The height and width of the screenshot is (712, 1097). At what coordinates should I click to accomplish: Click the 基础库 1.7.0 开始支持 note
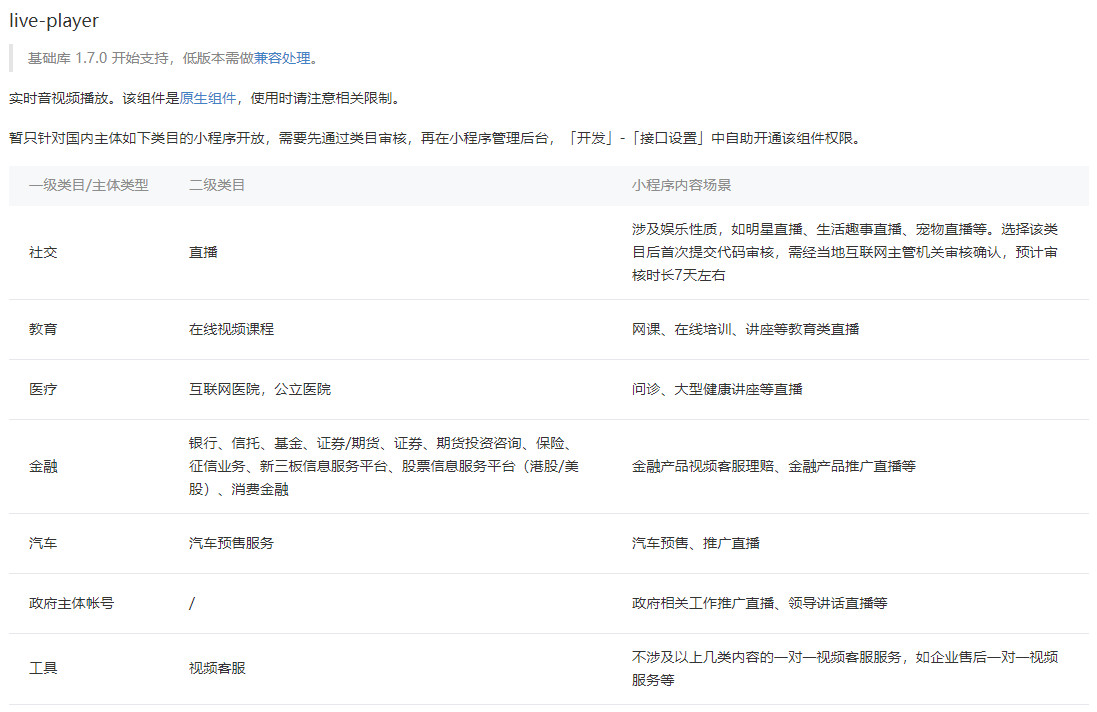(x=173, y=58)
